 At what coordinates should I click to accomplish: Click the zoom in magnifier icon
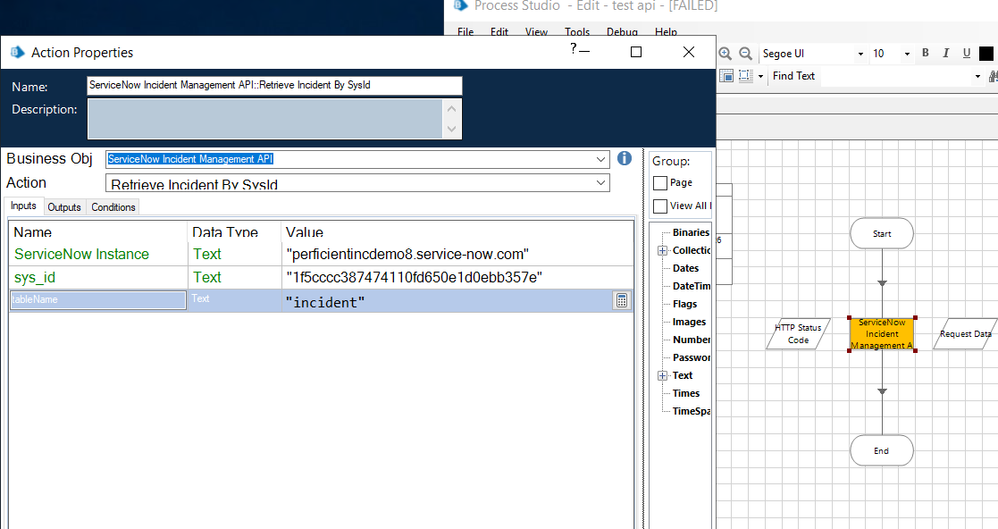point(725,53)
